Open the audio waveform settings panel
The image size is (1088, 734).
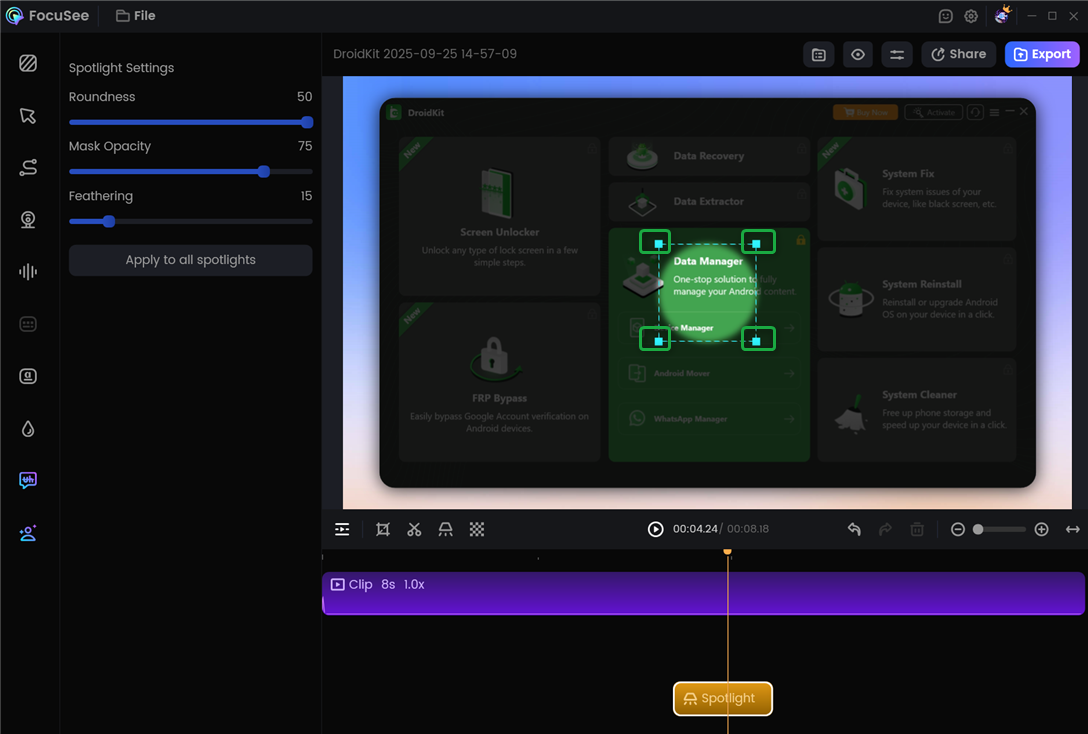coord(28,272)
